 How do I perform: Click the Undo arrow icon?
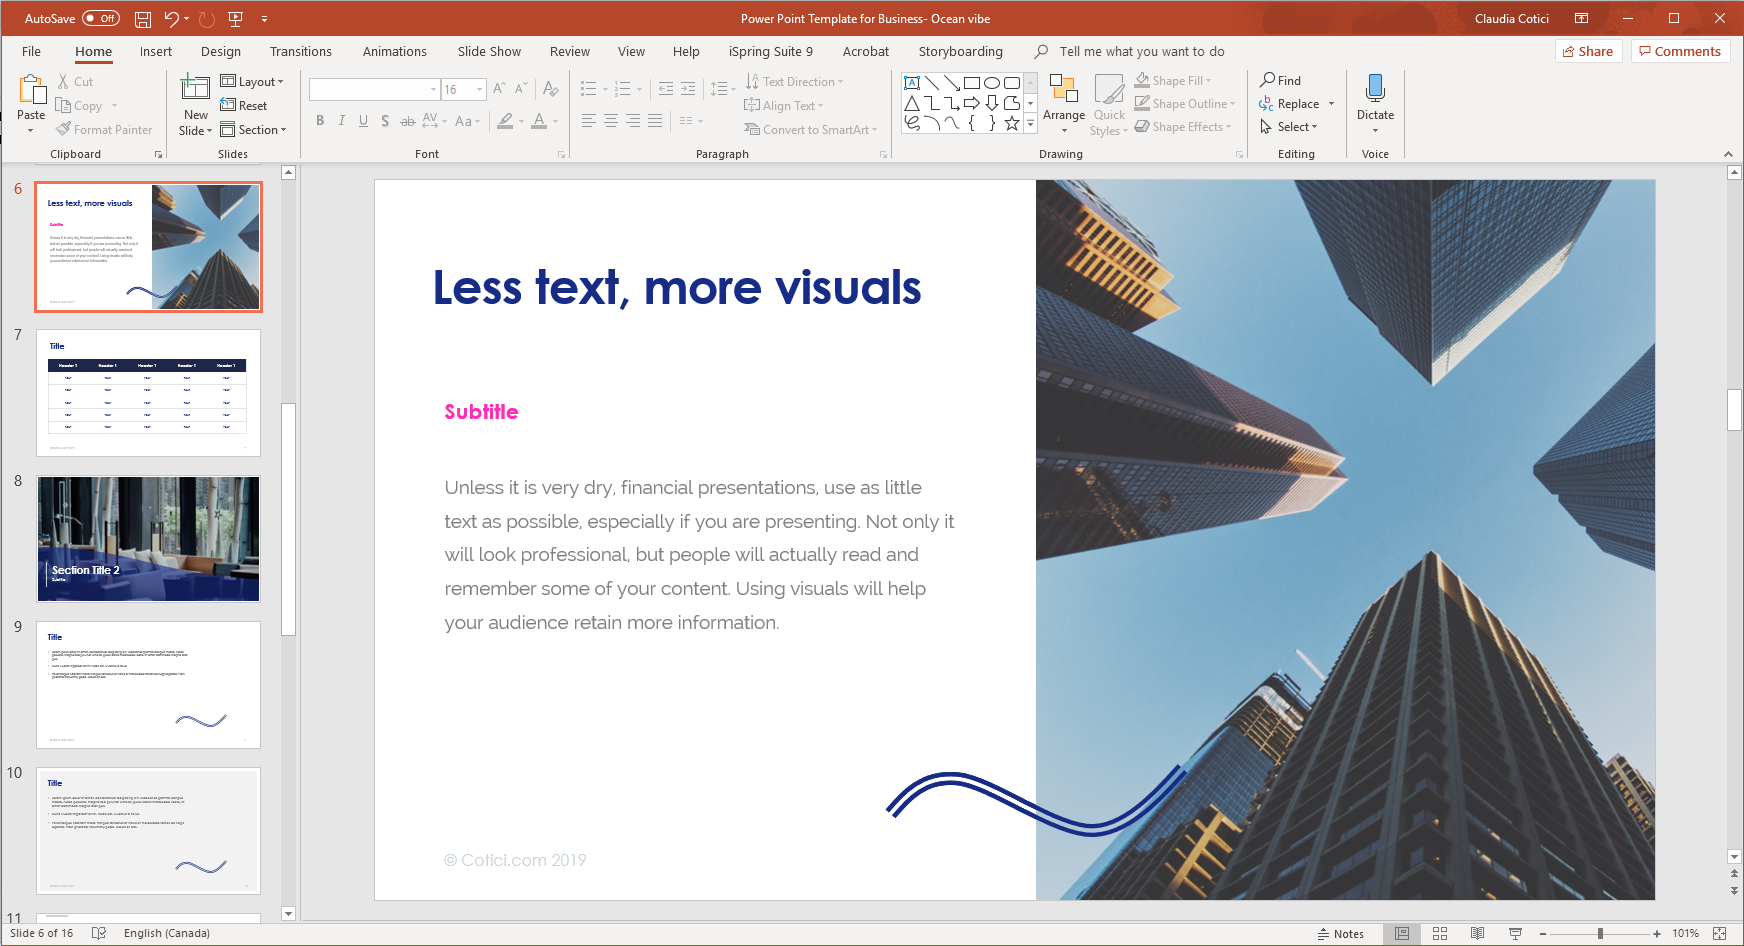tap(171, 19)
